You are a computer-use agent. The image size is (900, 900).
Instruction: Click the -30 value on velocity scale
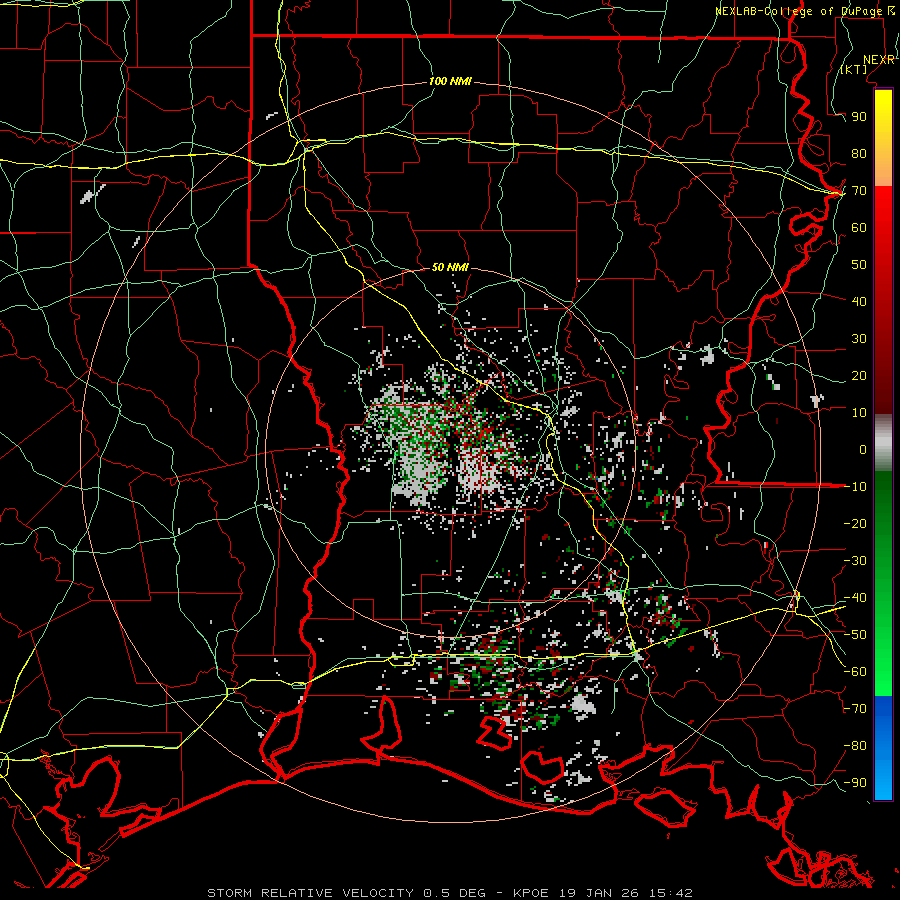click(x=855, y=561)
